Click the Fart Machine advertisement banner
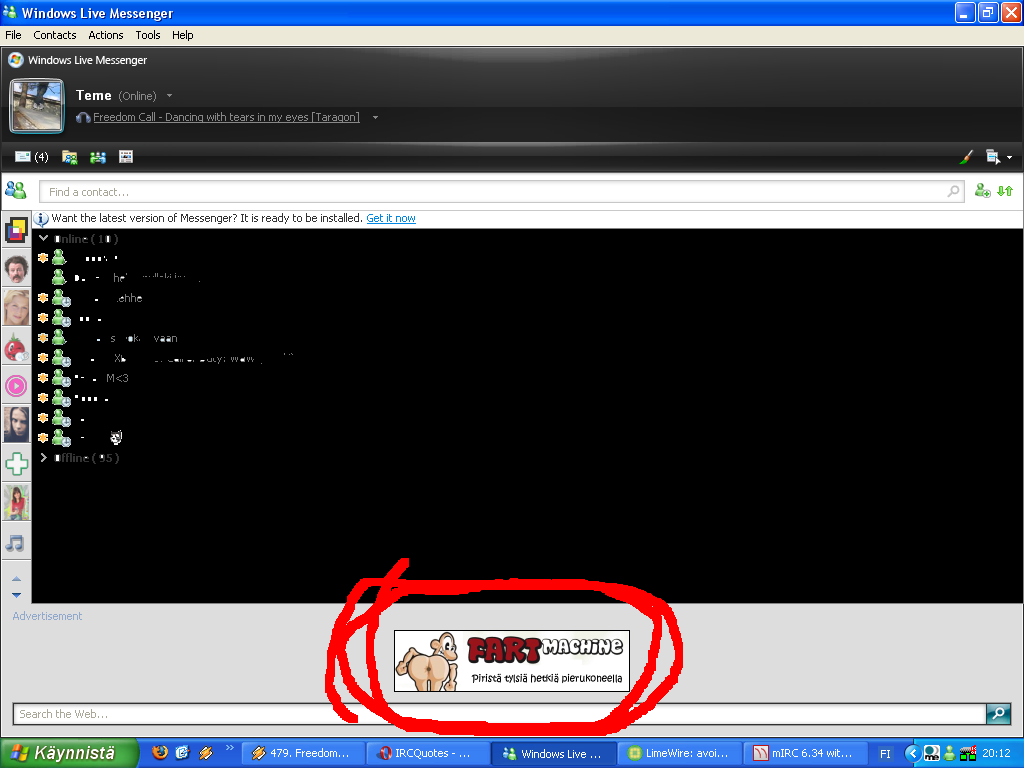Image resolution: width=1024 pixels, height=768 pixels. click(512, 661)
